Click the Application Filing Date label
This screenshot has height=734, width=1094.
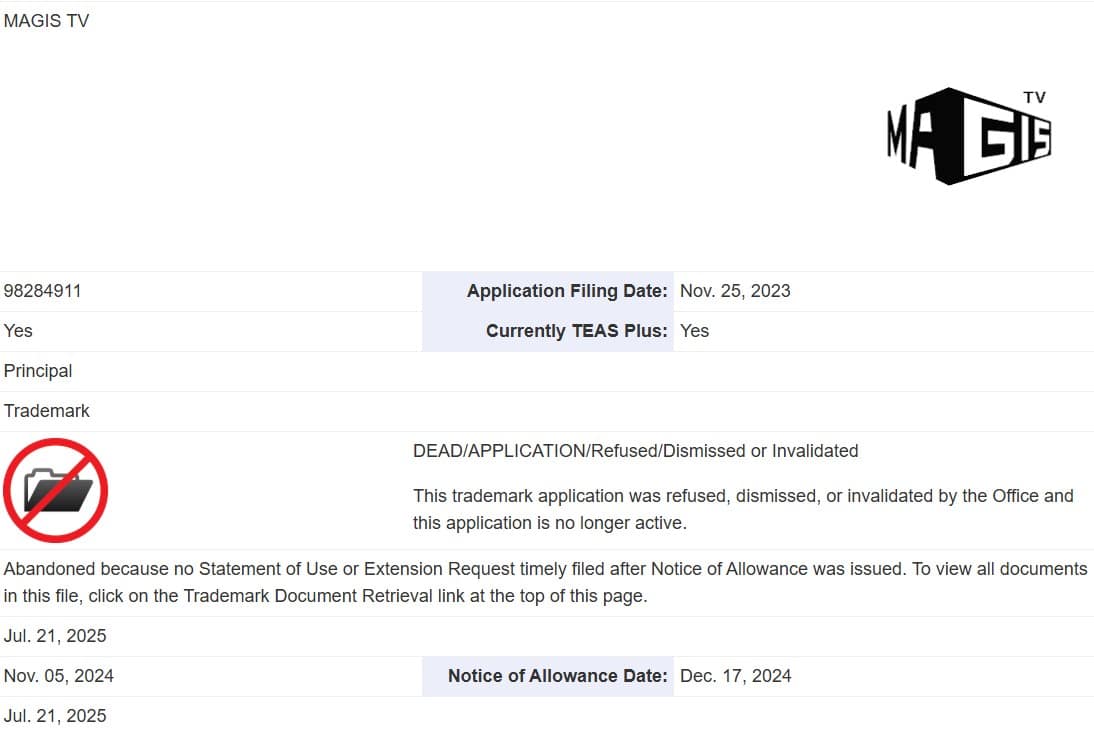(x=566, y=291)
